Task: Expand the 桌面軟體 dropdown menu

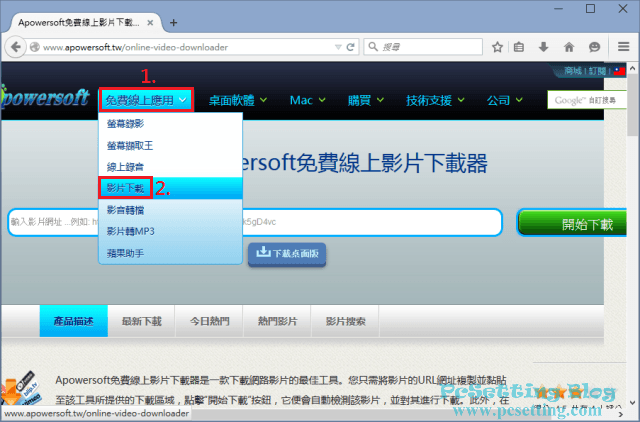Action: tap(238, 100)
